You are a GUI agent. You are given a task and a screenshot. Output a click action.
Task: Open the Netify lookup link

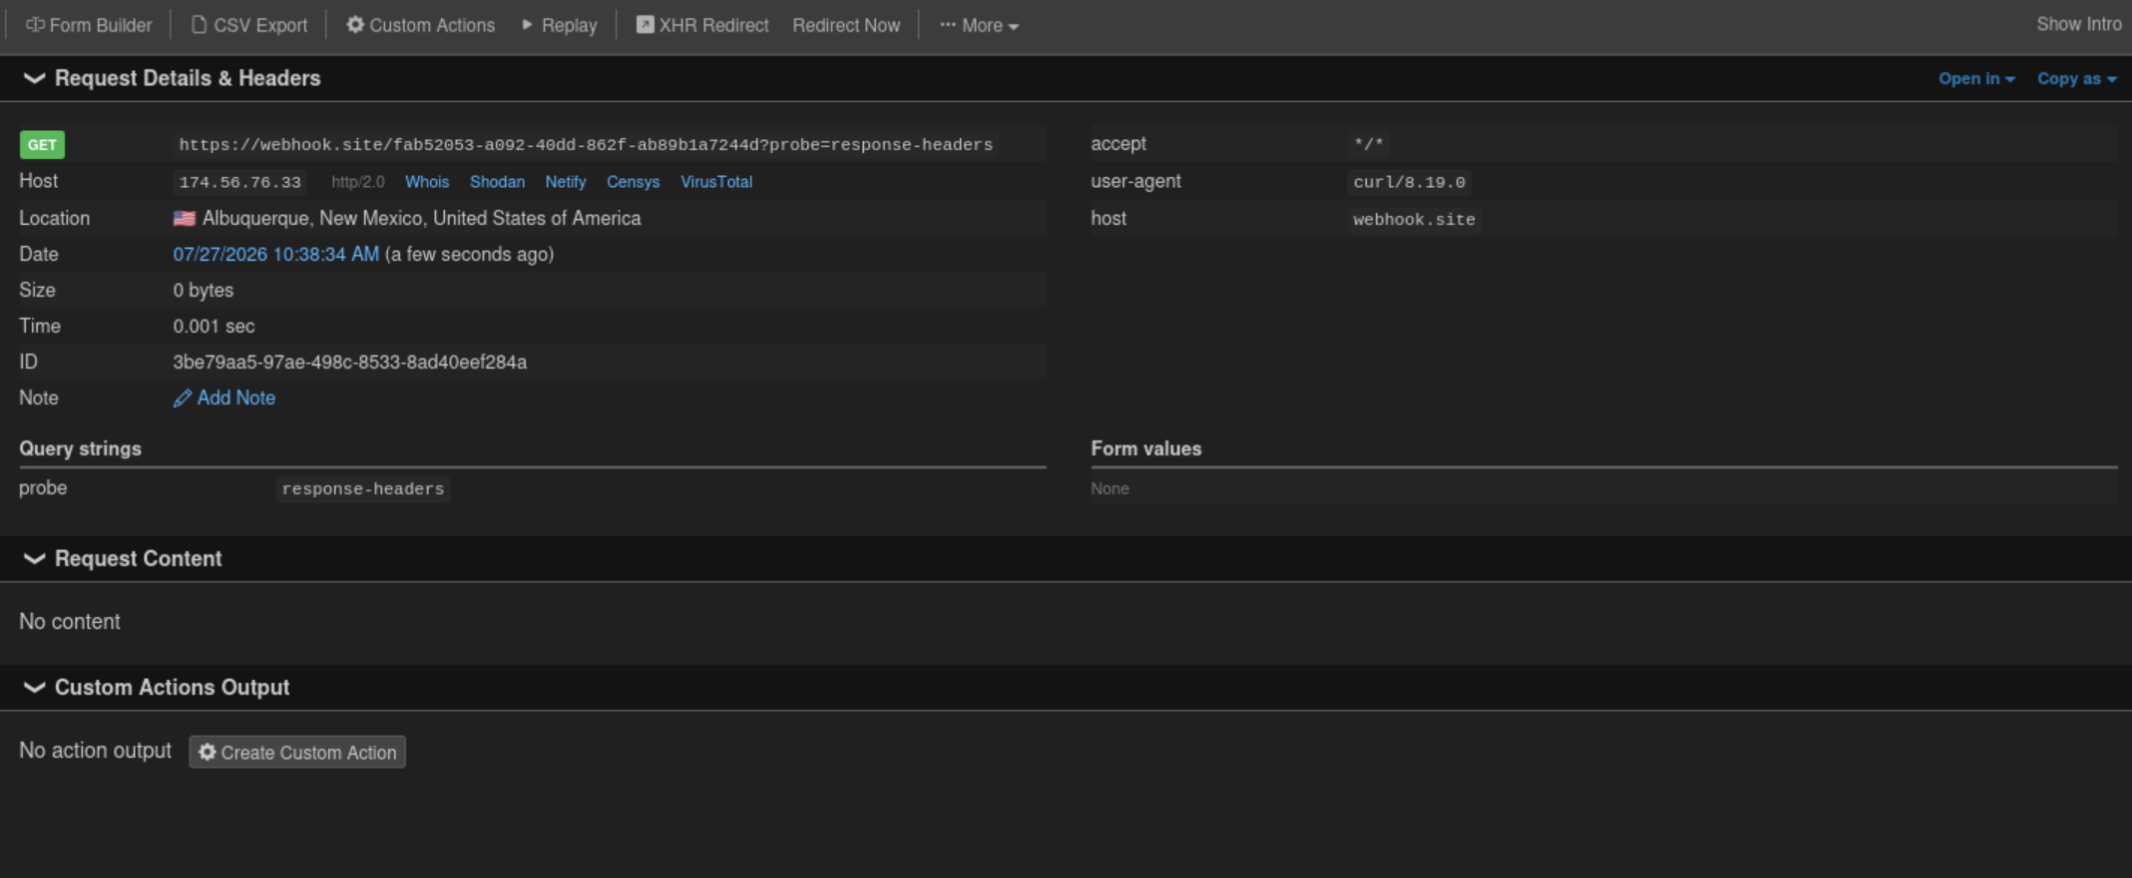click(x=565, y=182)
